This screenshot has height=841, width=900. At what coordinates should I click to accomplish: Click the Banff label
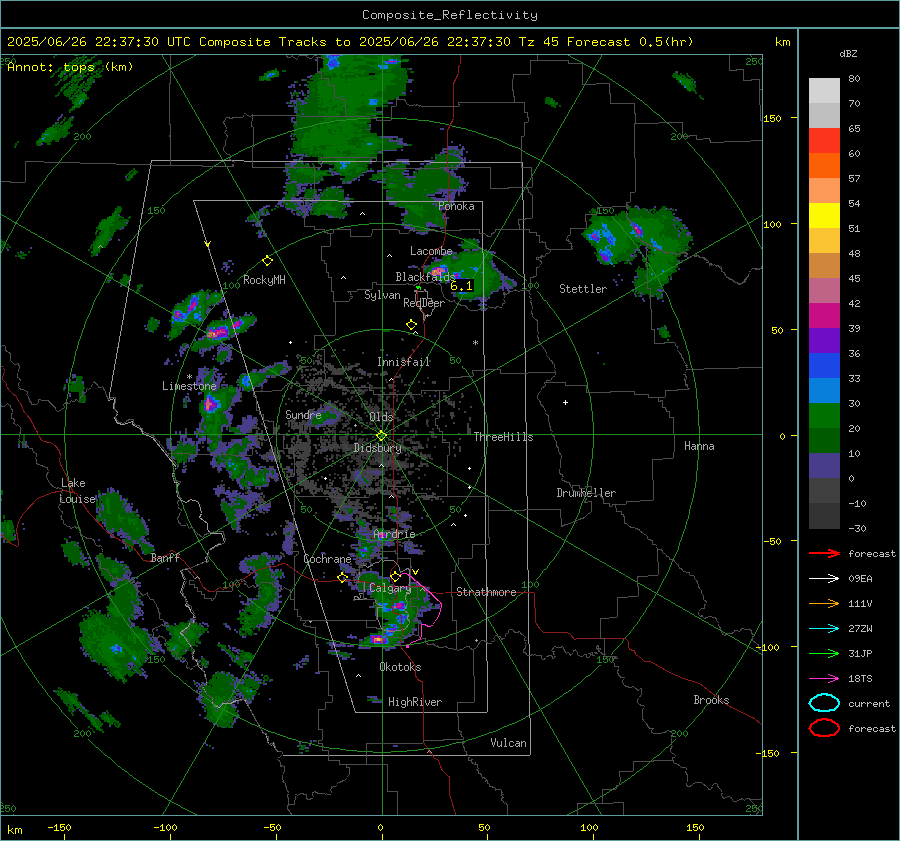pyautogui.click(x=165, y=557)
